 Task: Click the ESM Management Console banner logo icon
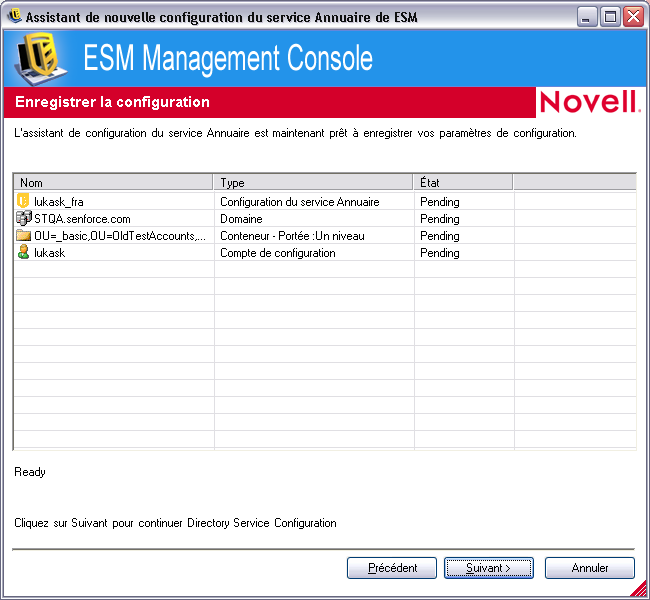tap(41, 58)
